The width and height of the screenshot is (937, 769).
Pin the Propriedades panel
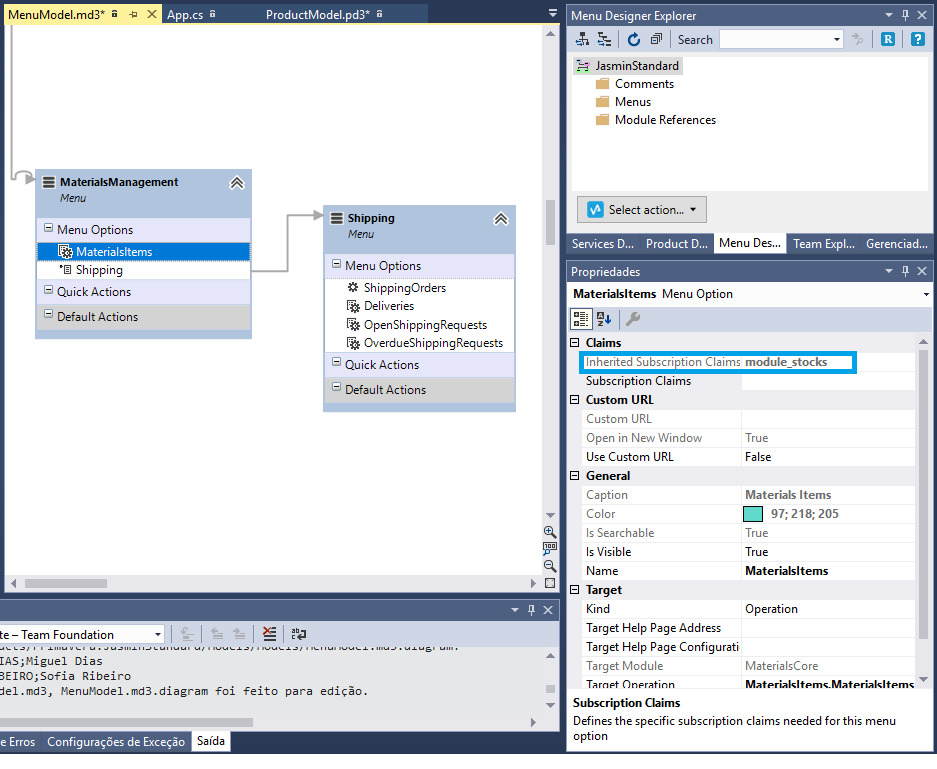point(905,271)
